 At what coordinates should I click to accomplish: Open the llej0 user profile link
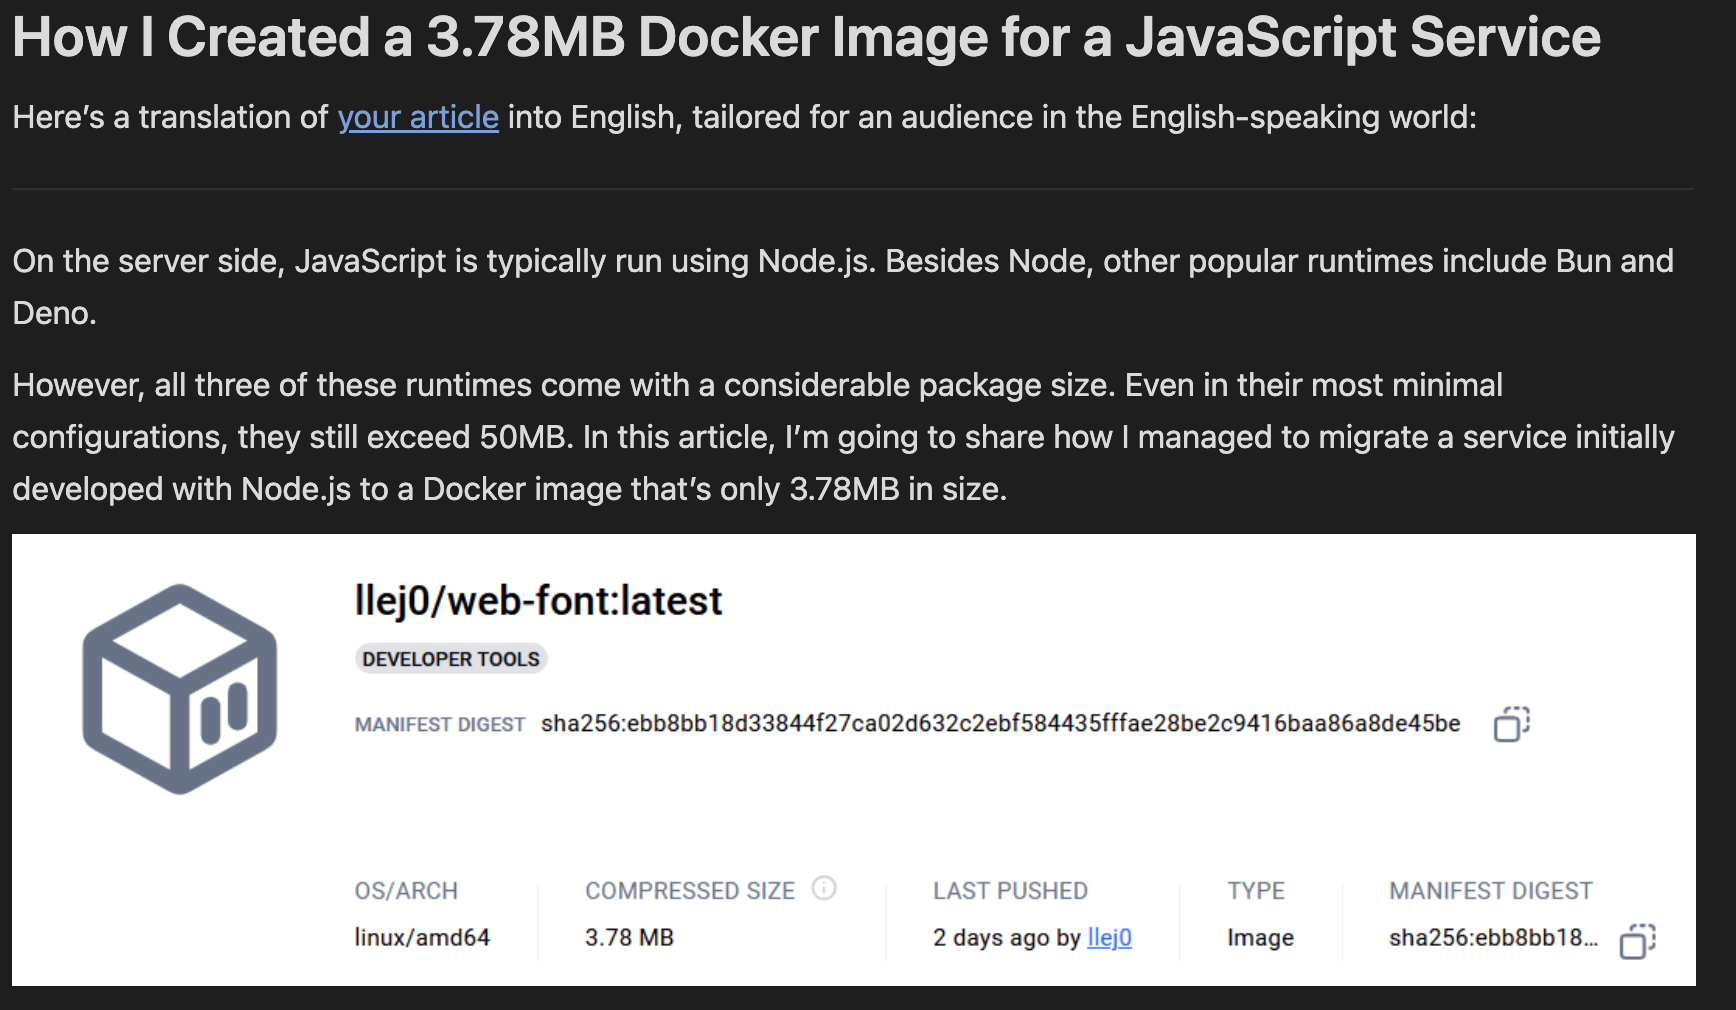pos(1109,938)
